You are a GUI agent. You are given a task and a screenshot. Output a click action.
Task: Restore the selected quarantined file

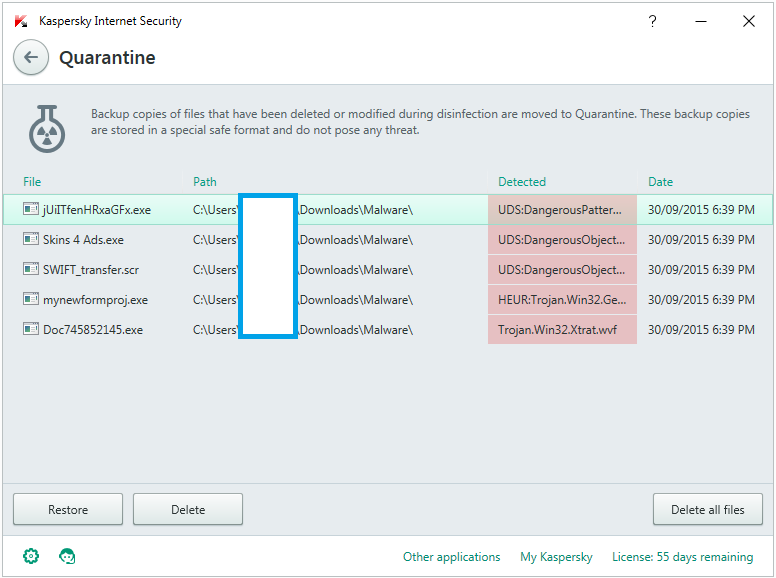(68, 509)
